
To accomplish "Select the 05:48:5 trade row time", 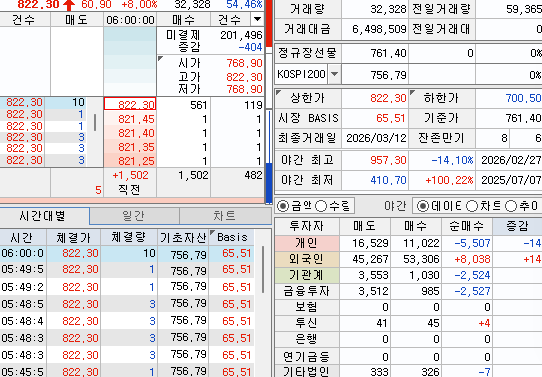I will click(23, 304).
